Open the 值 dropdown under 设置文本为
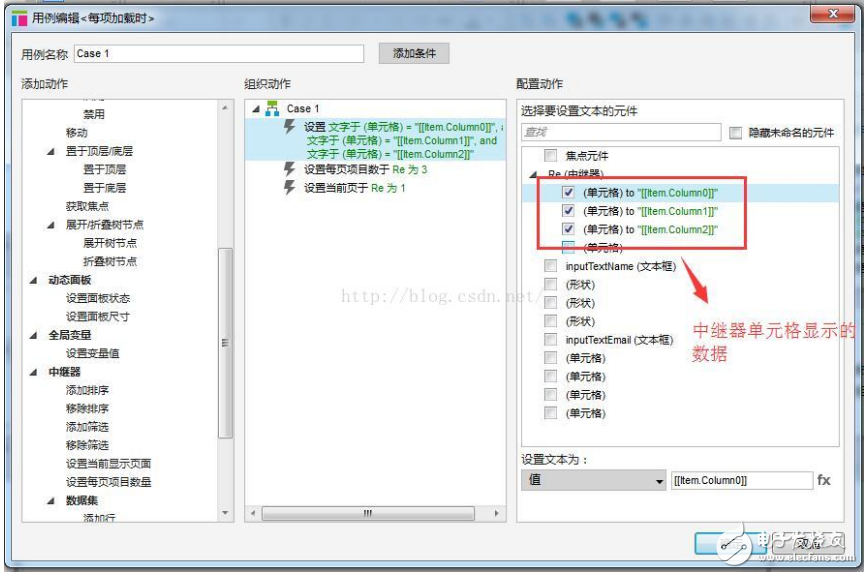Screen dimensions: 864x574 click(594, 481)
